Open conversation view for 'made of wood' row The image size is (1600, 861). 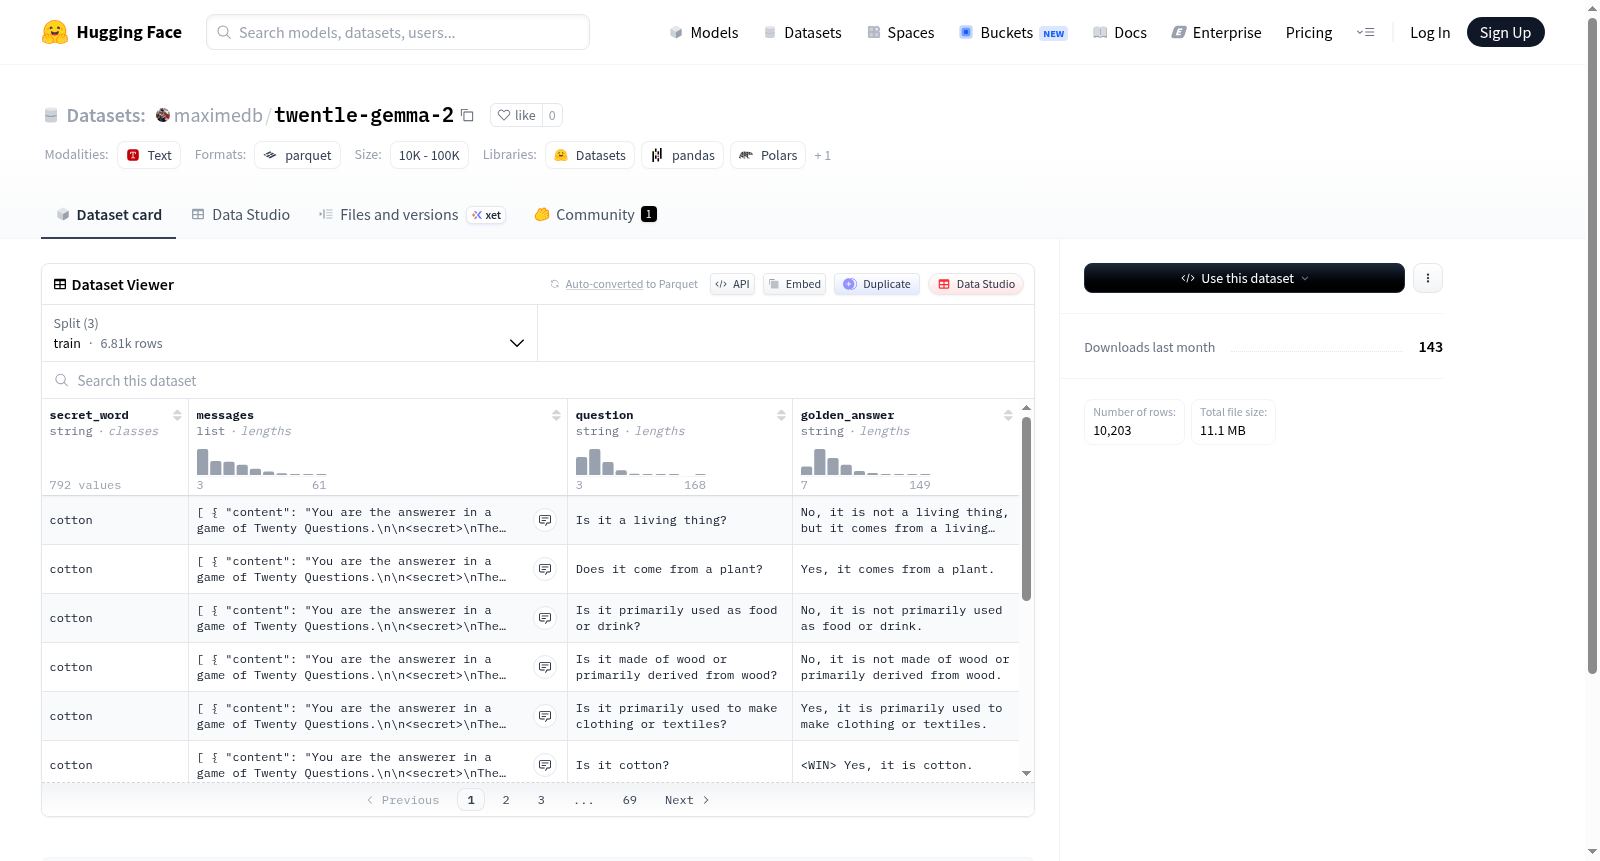(545, 667)
